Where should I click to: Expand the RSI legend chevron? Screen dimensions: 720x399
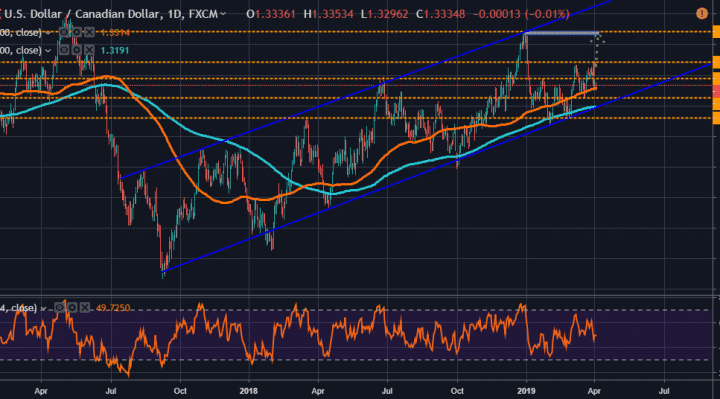click(x=43, y=308)
